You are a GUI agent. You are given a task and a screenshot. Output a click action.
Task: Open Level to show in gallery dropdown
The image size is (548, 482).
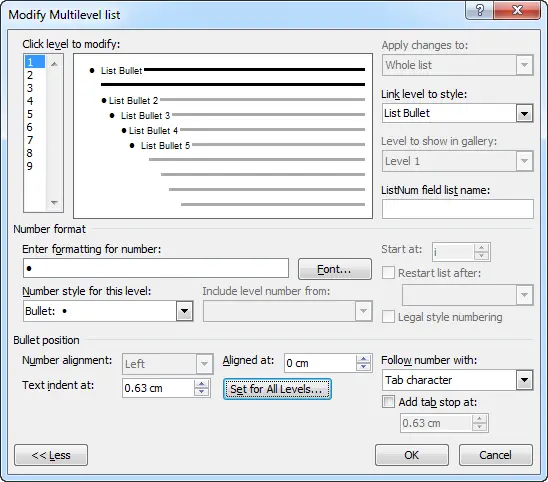coord(524,161)
